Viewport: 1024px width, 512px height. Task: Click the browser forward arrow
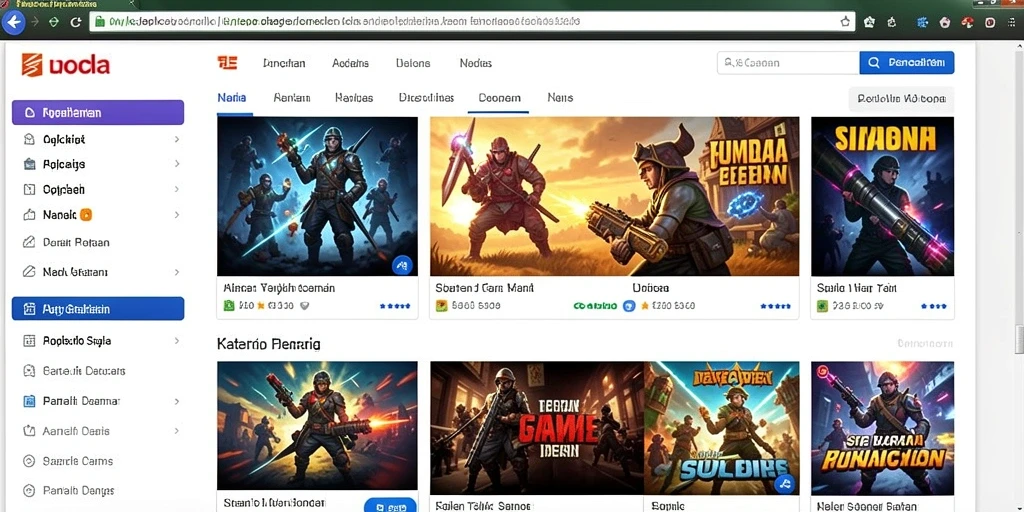tap(35, 22)
